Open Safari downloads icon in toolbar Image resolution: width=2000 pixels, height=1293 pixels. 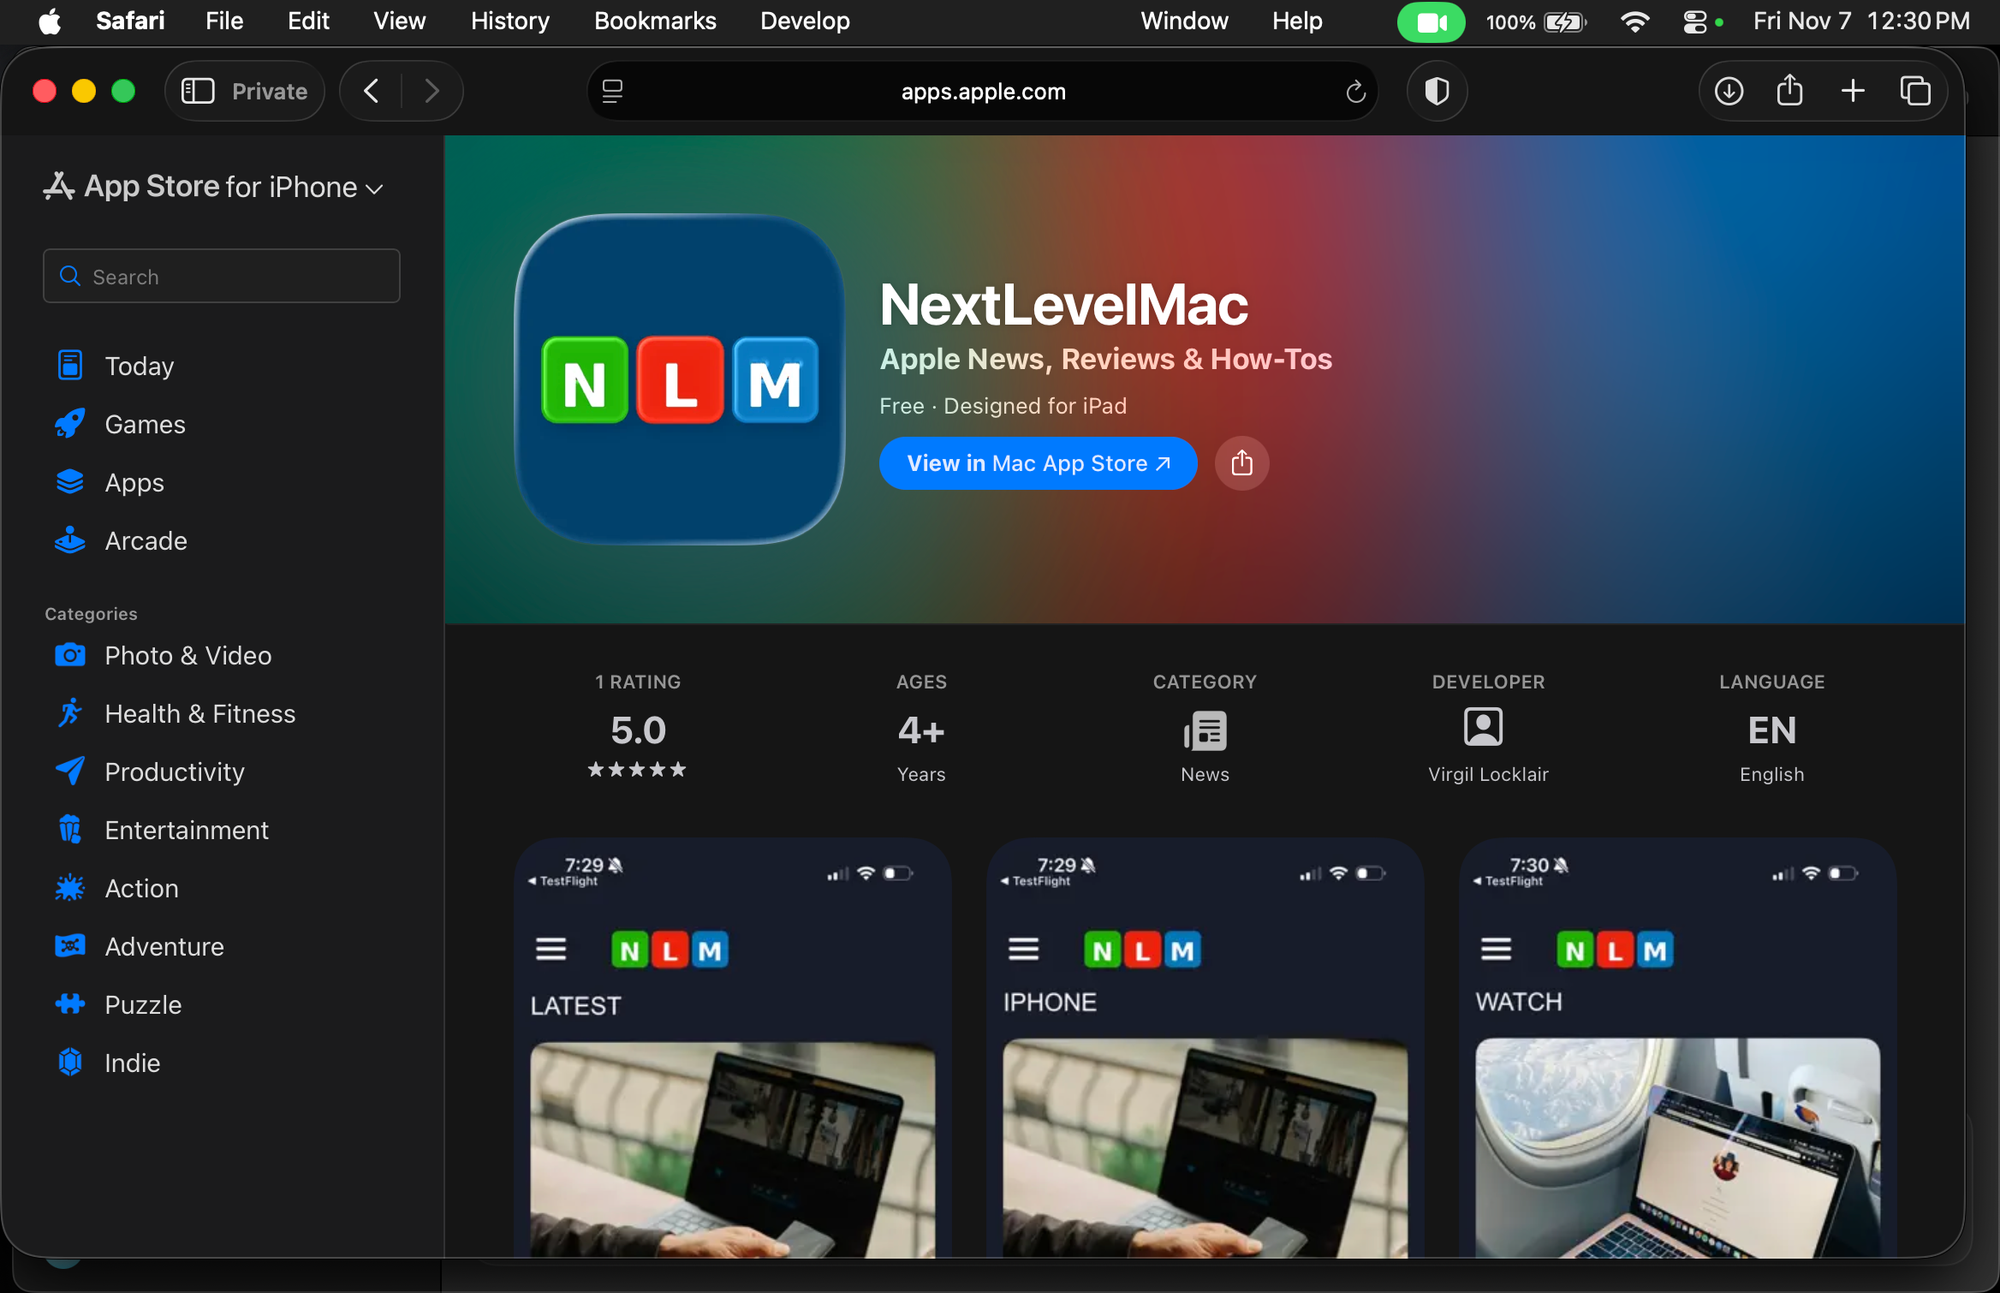click(x=1728, y=91)
